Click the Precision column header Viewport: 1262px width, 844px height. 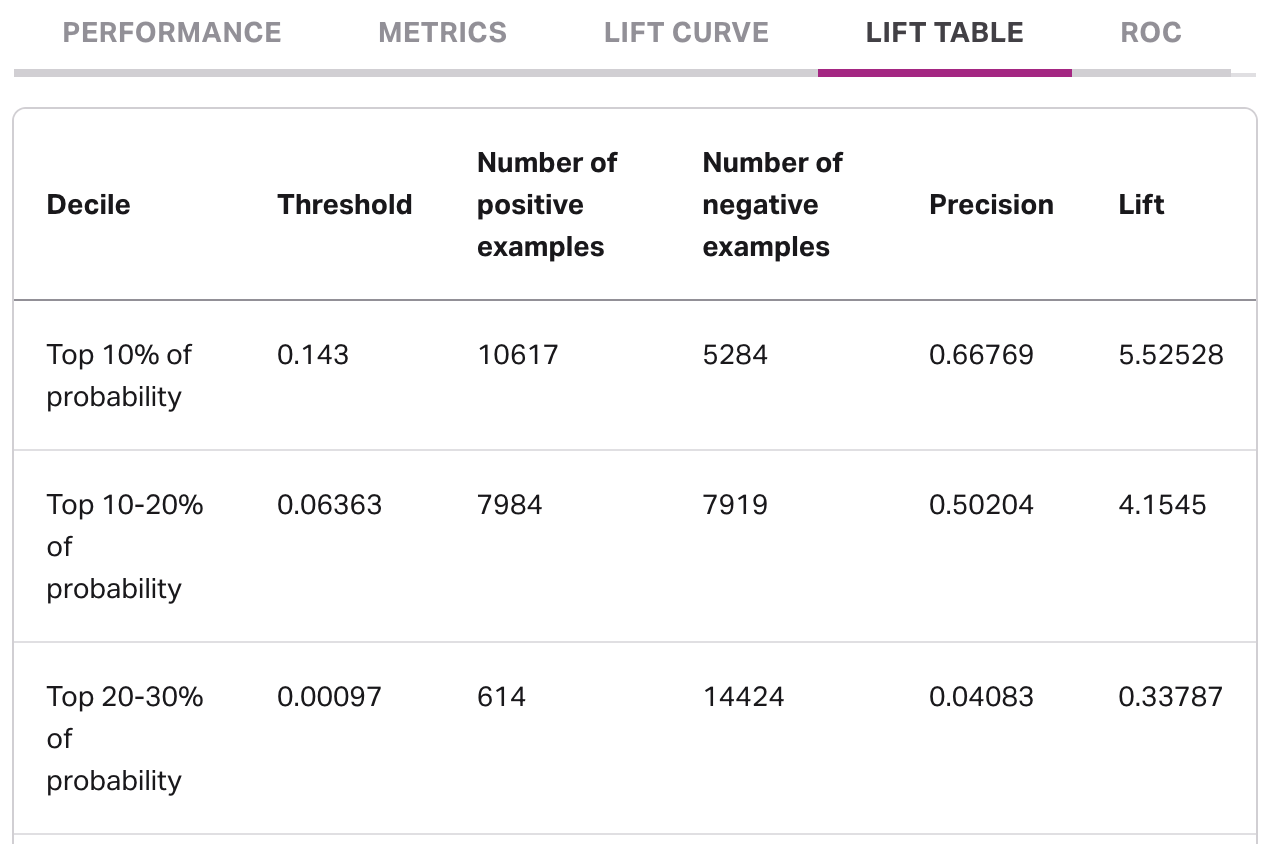tap(991, 205)
